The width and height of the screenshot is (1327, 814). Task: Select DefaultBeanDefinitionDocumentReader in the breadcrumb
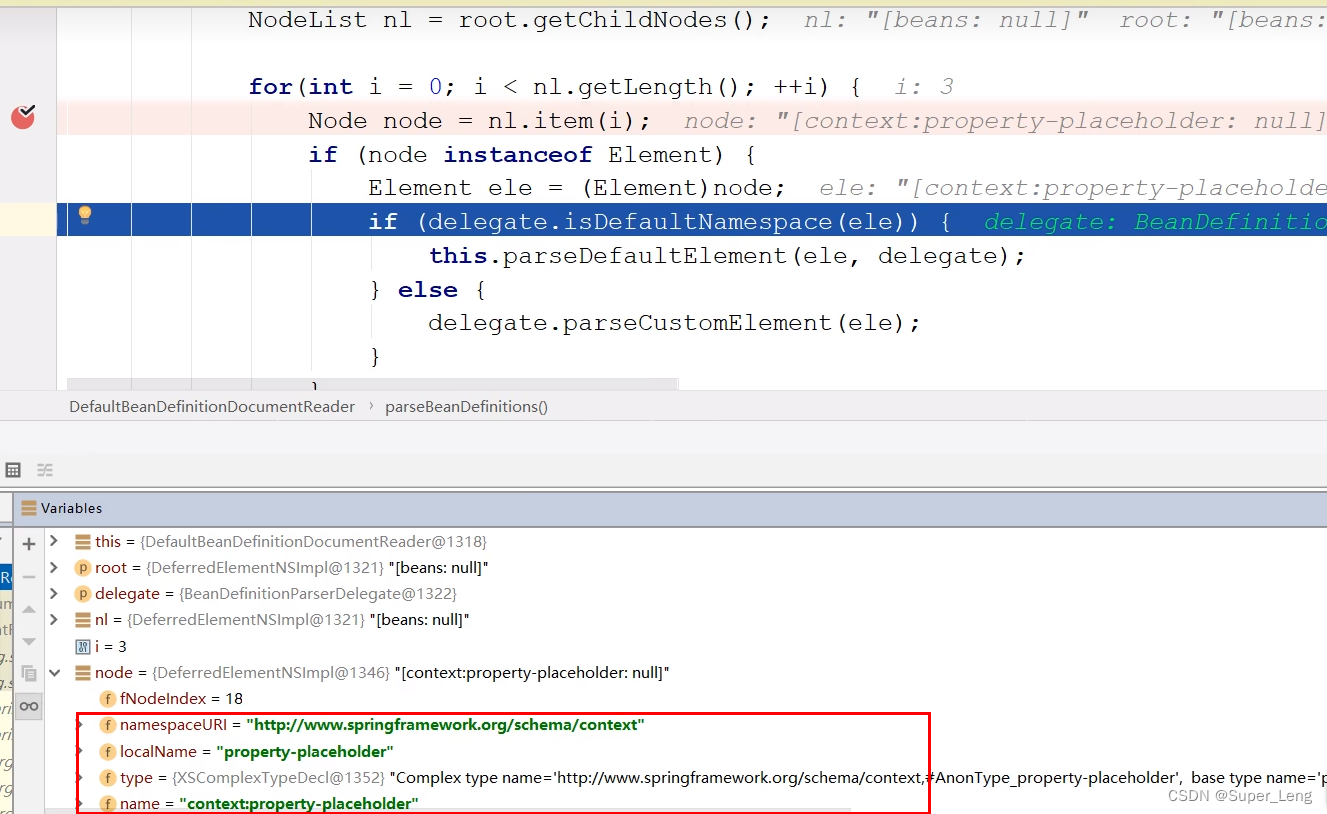coord(212,406)
